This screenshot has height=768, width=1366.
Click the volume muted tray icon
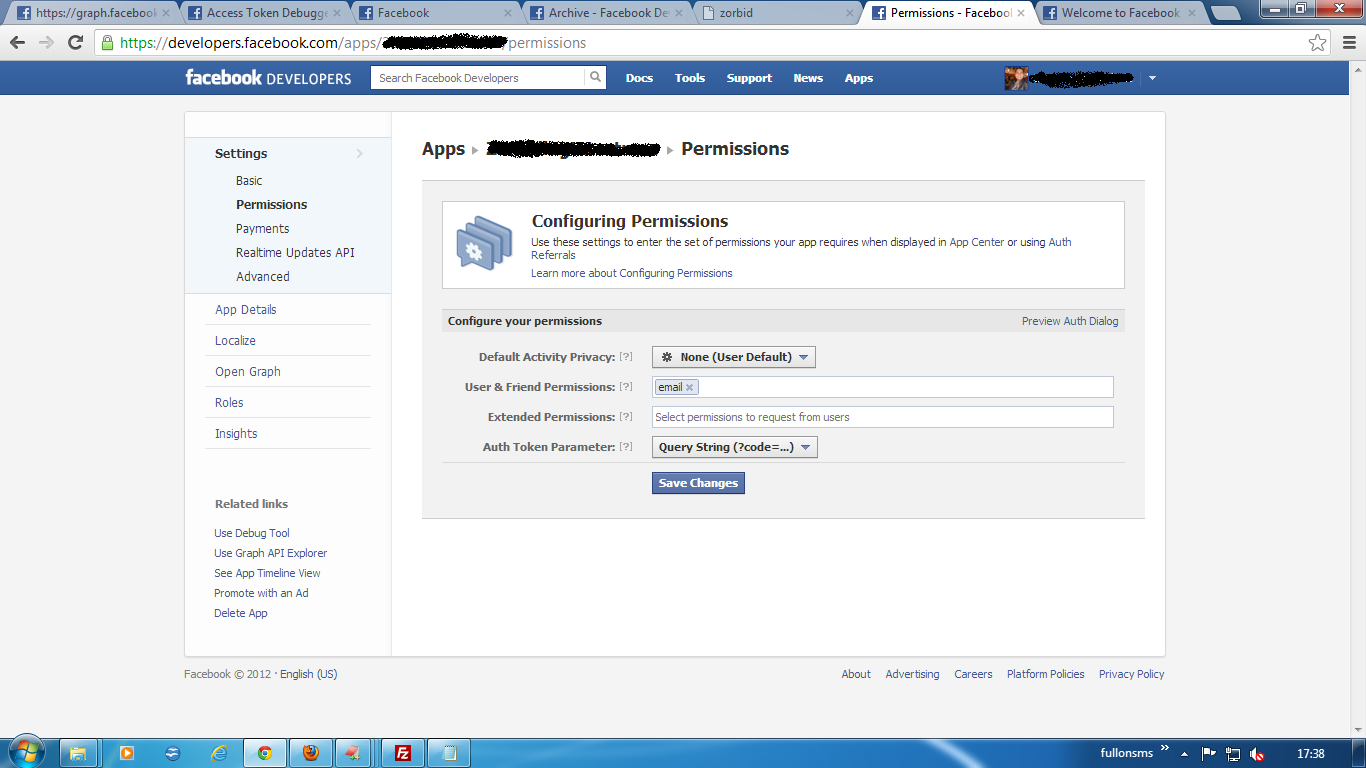point(1257,754)
